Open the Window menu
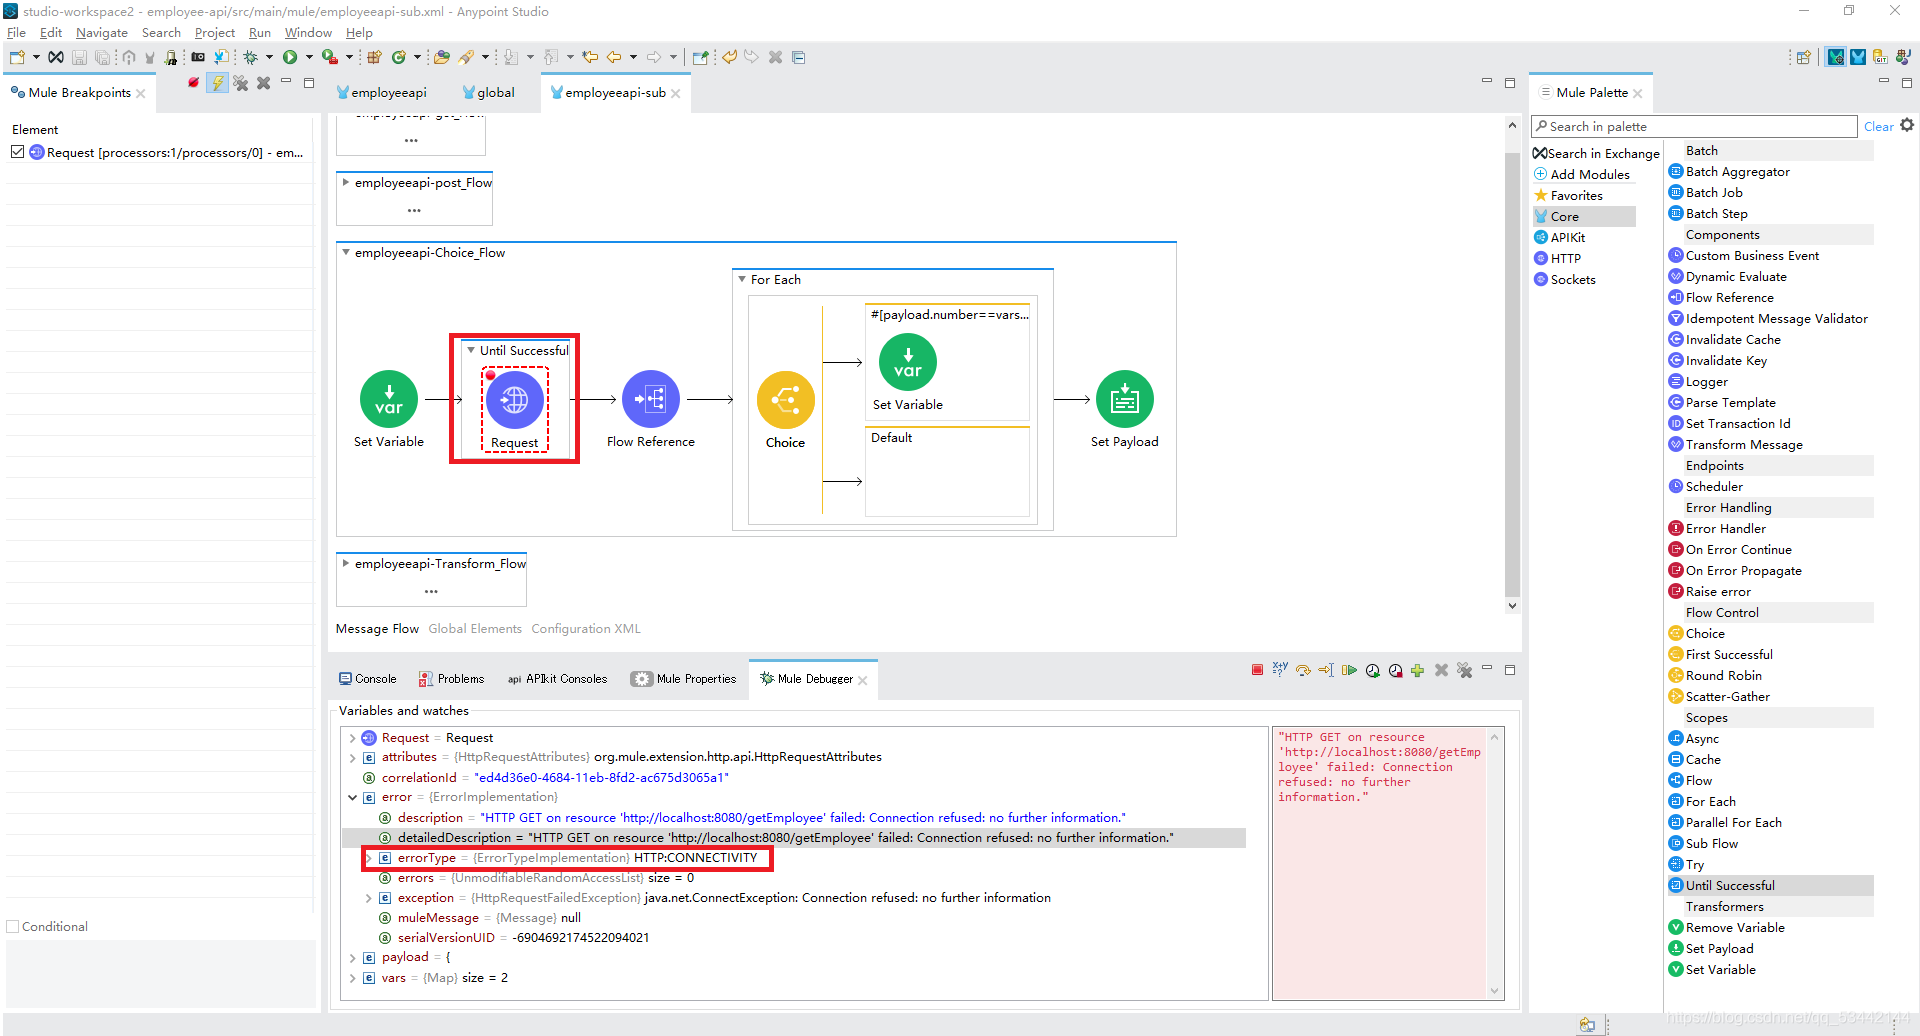 [x=308, y=33]
